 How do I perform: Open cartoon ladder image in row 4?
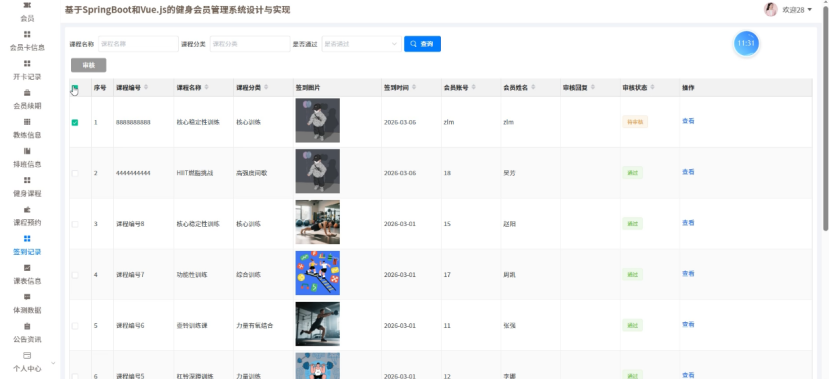(317, 273)
